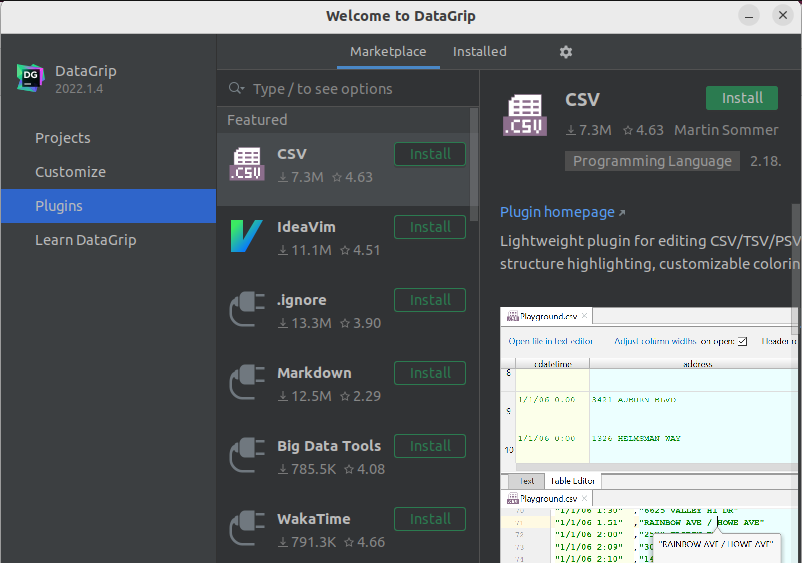
Task: Minimize the Welcome to DataGrip window
Action: coord(749,15)
